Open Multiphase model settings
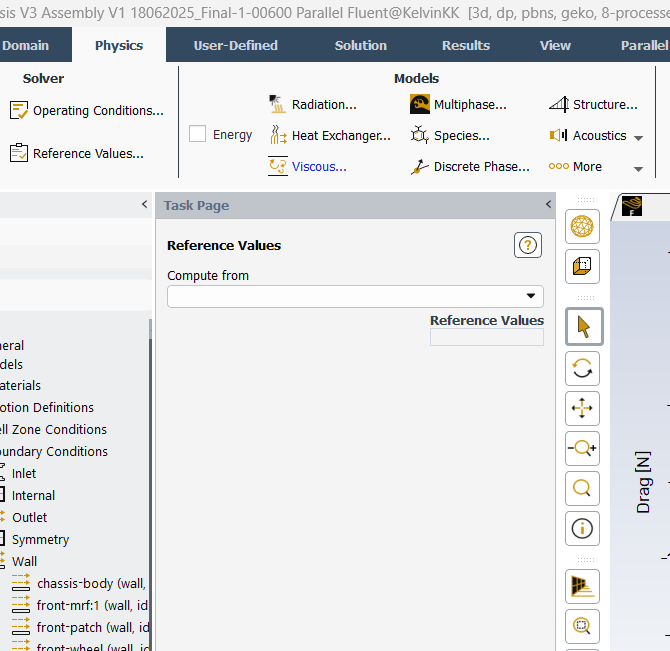The image size is (670, 651). click(x=470, y=105)
